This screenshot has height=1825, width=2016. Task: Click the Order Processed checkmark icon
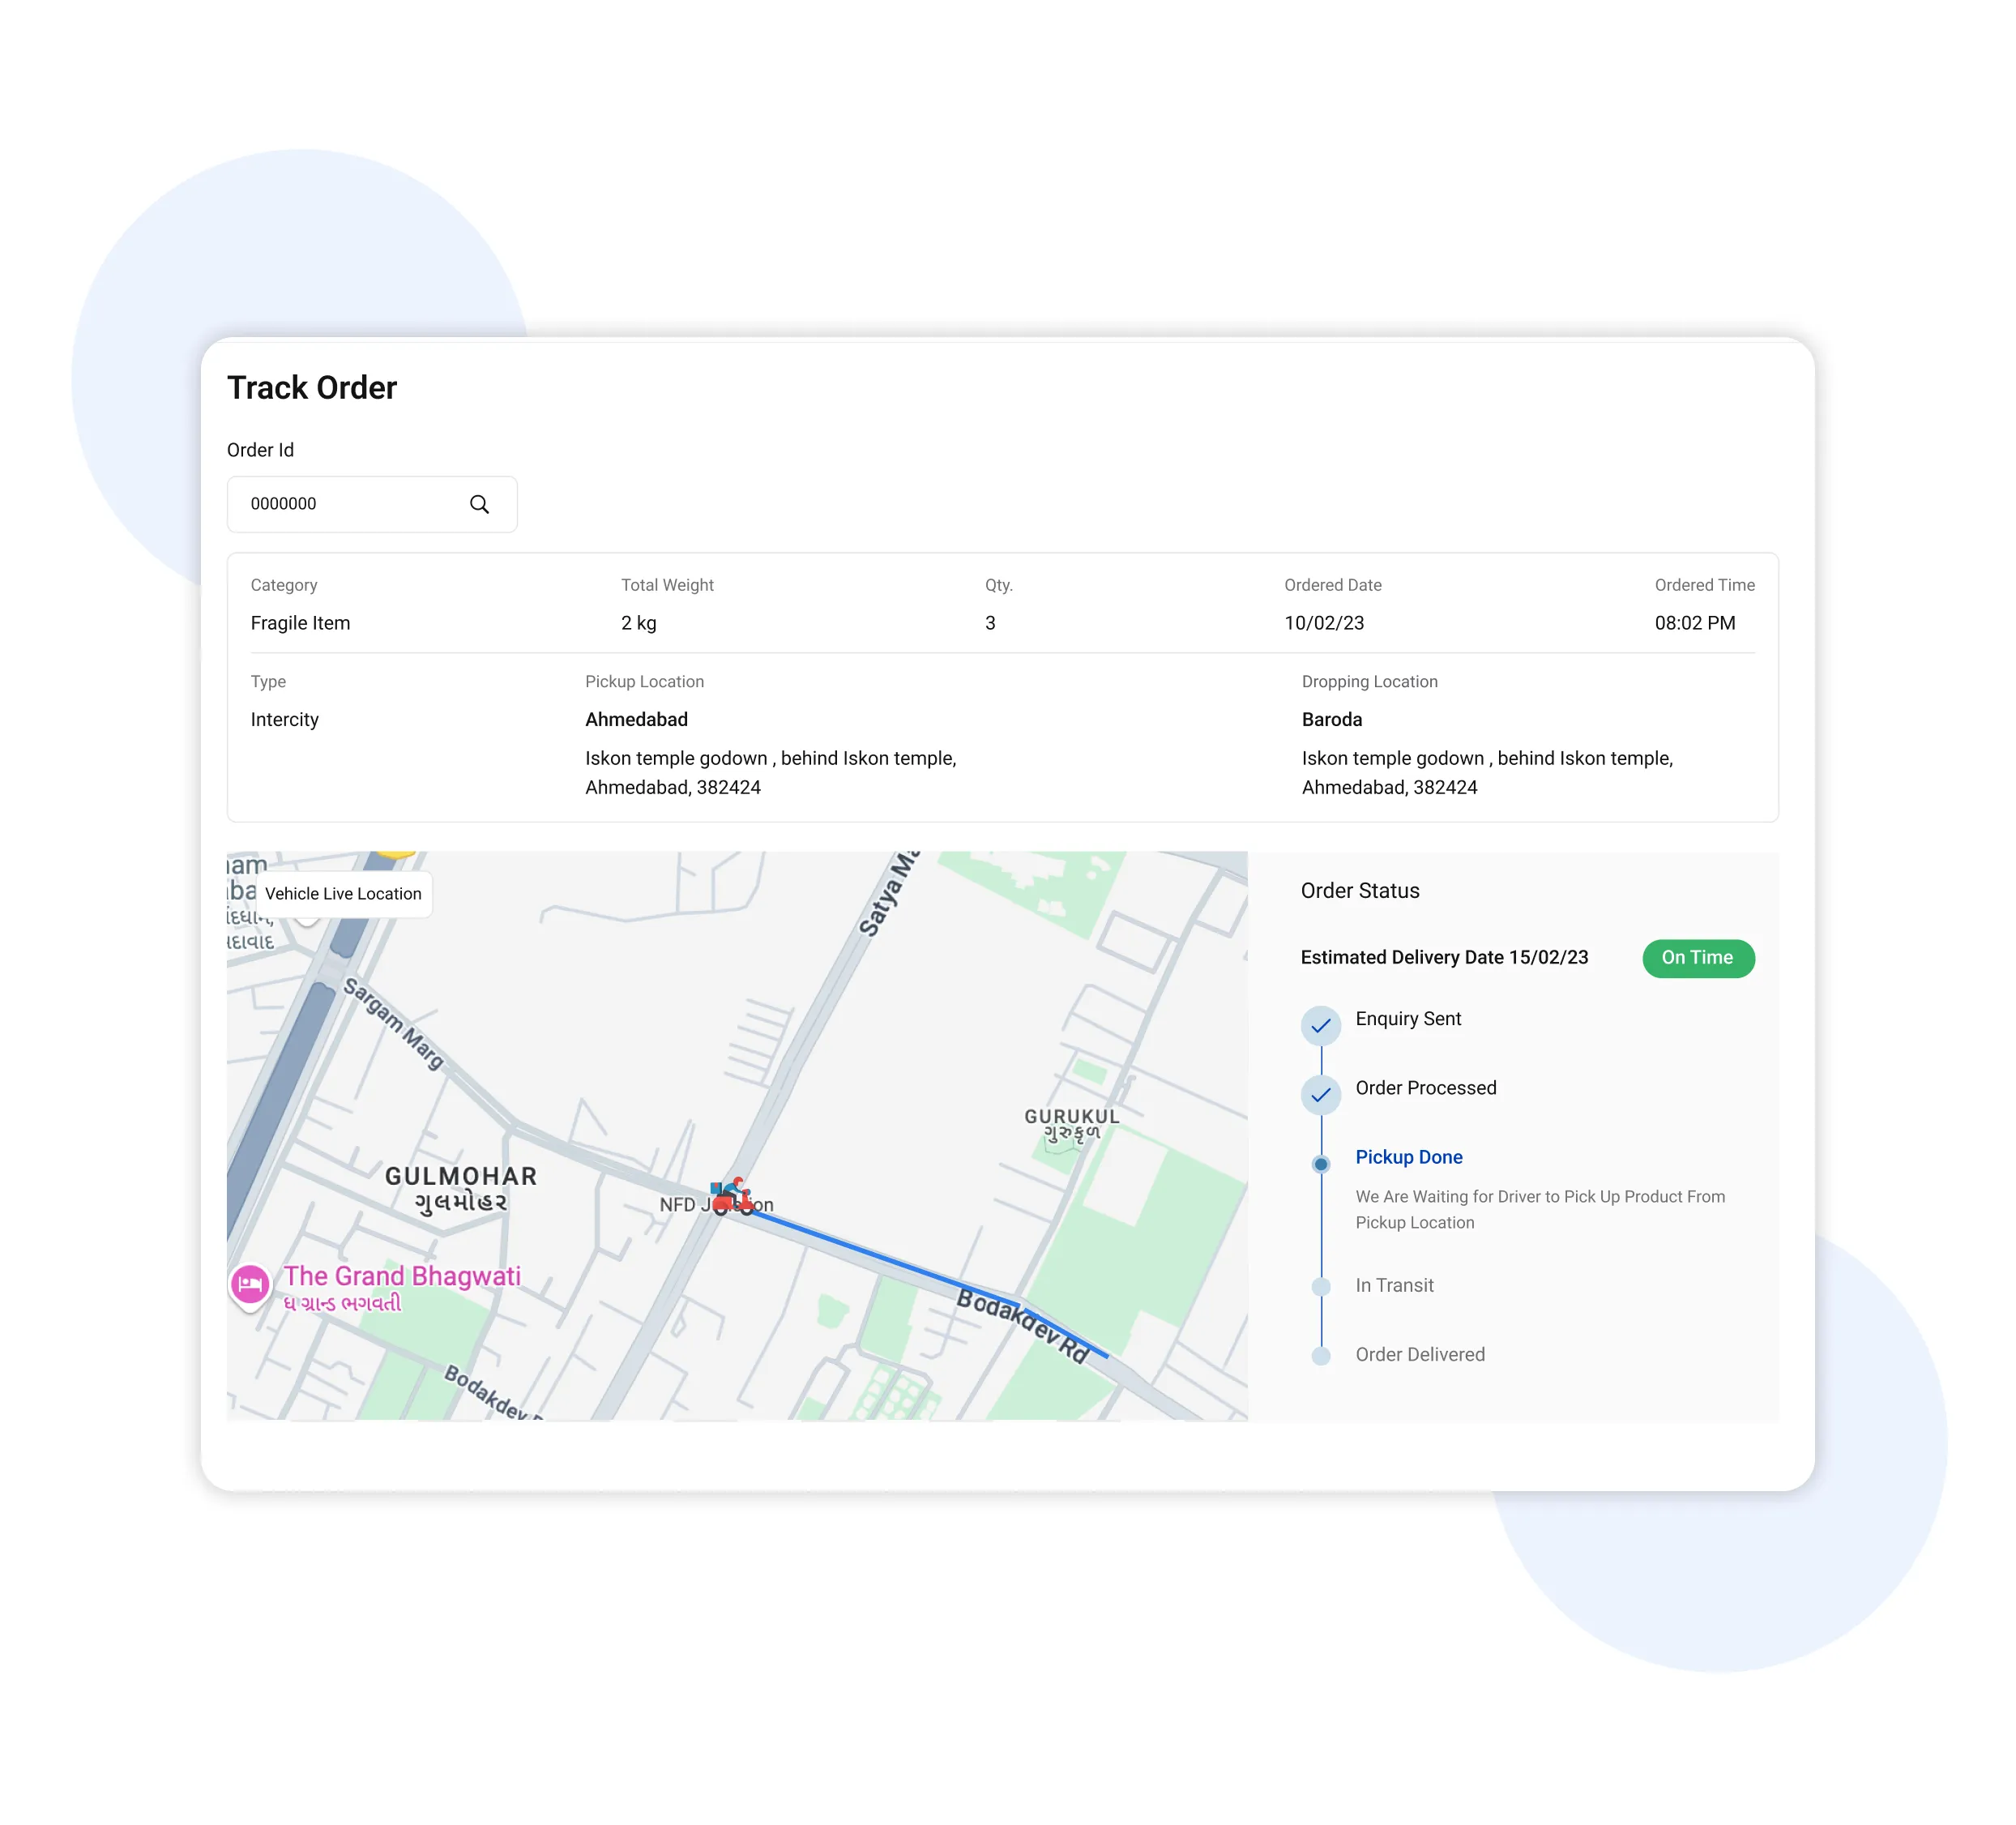click(x=1320, y=1094)
